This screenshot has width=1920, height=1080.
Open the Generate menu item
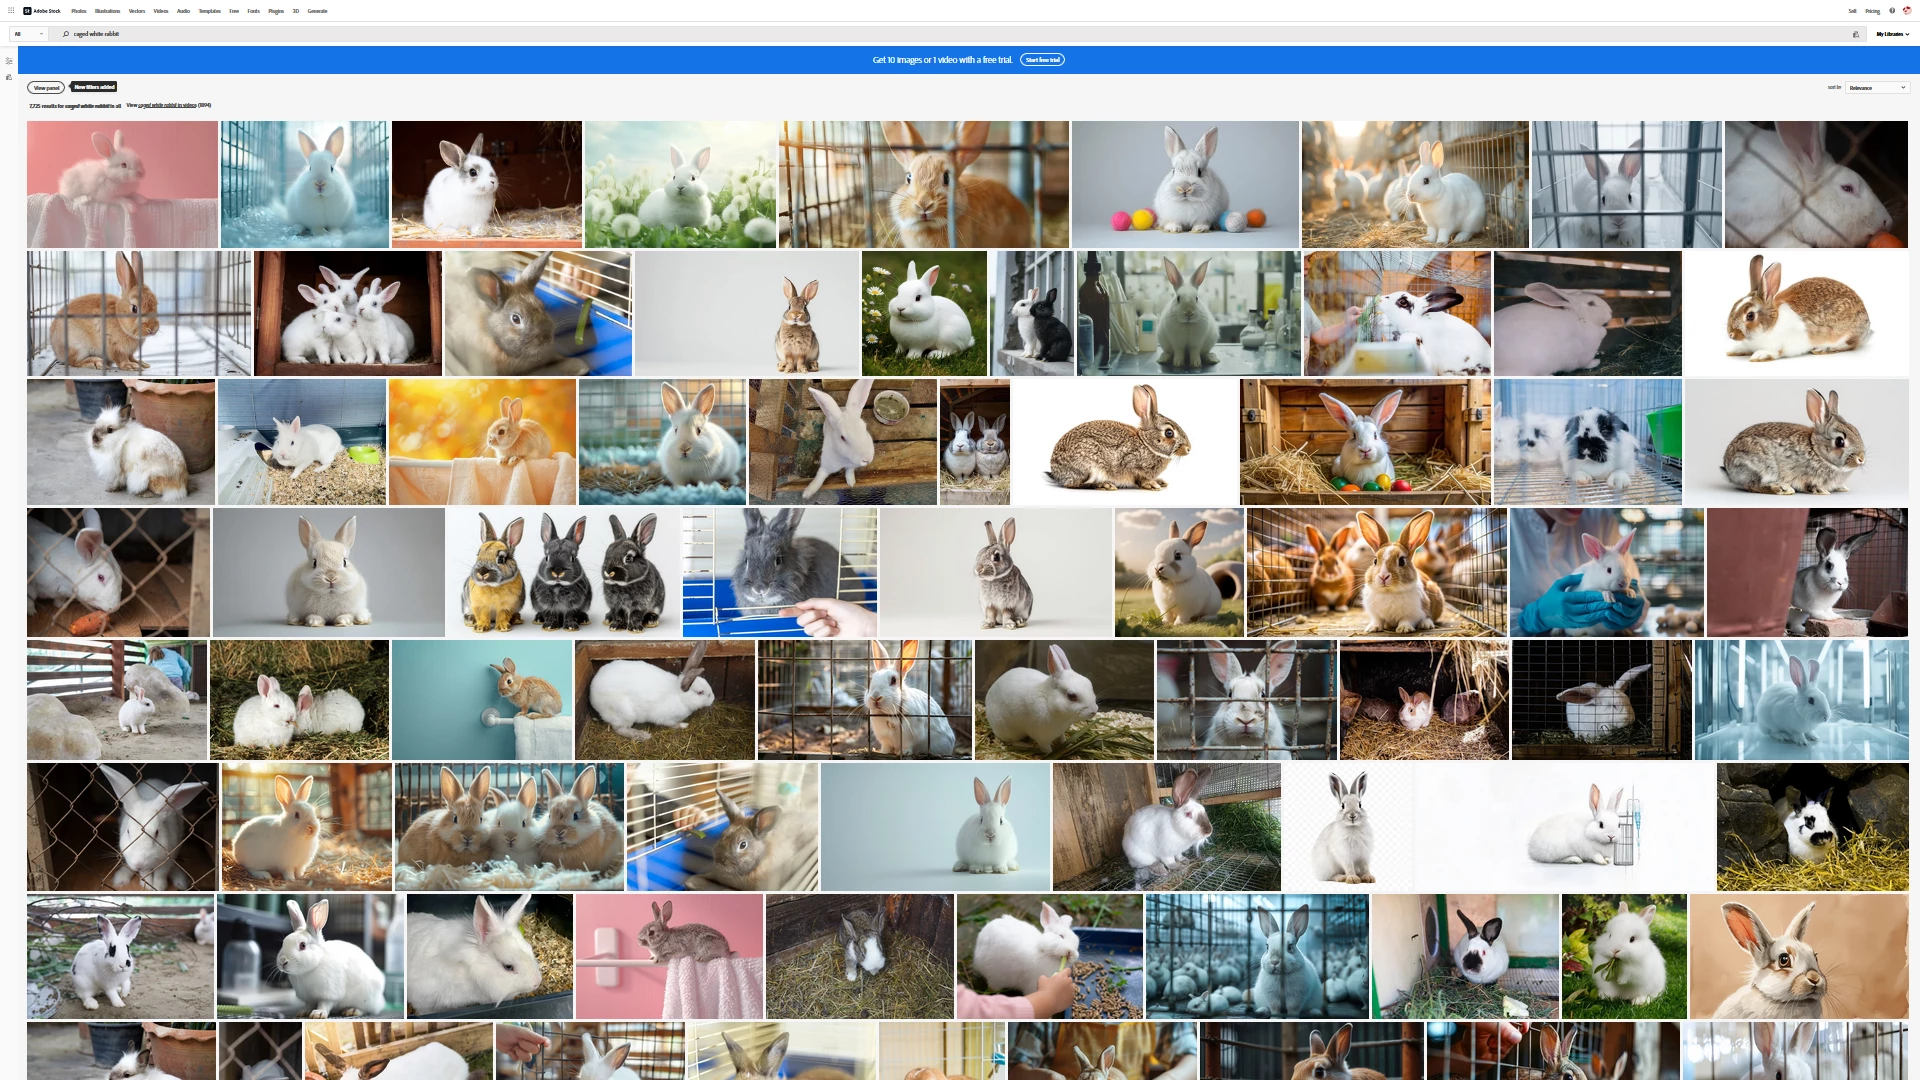pyautogui.click(x=317, y=11)
